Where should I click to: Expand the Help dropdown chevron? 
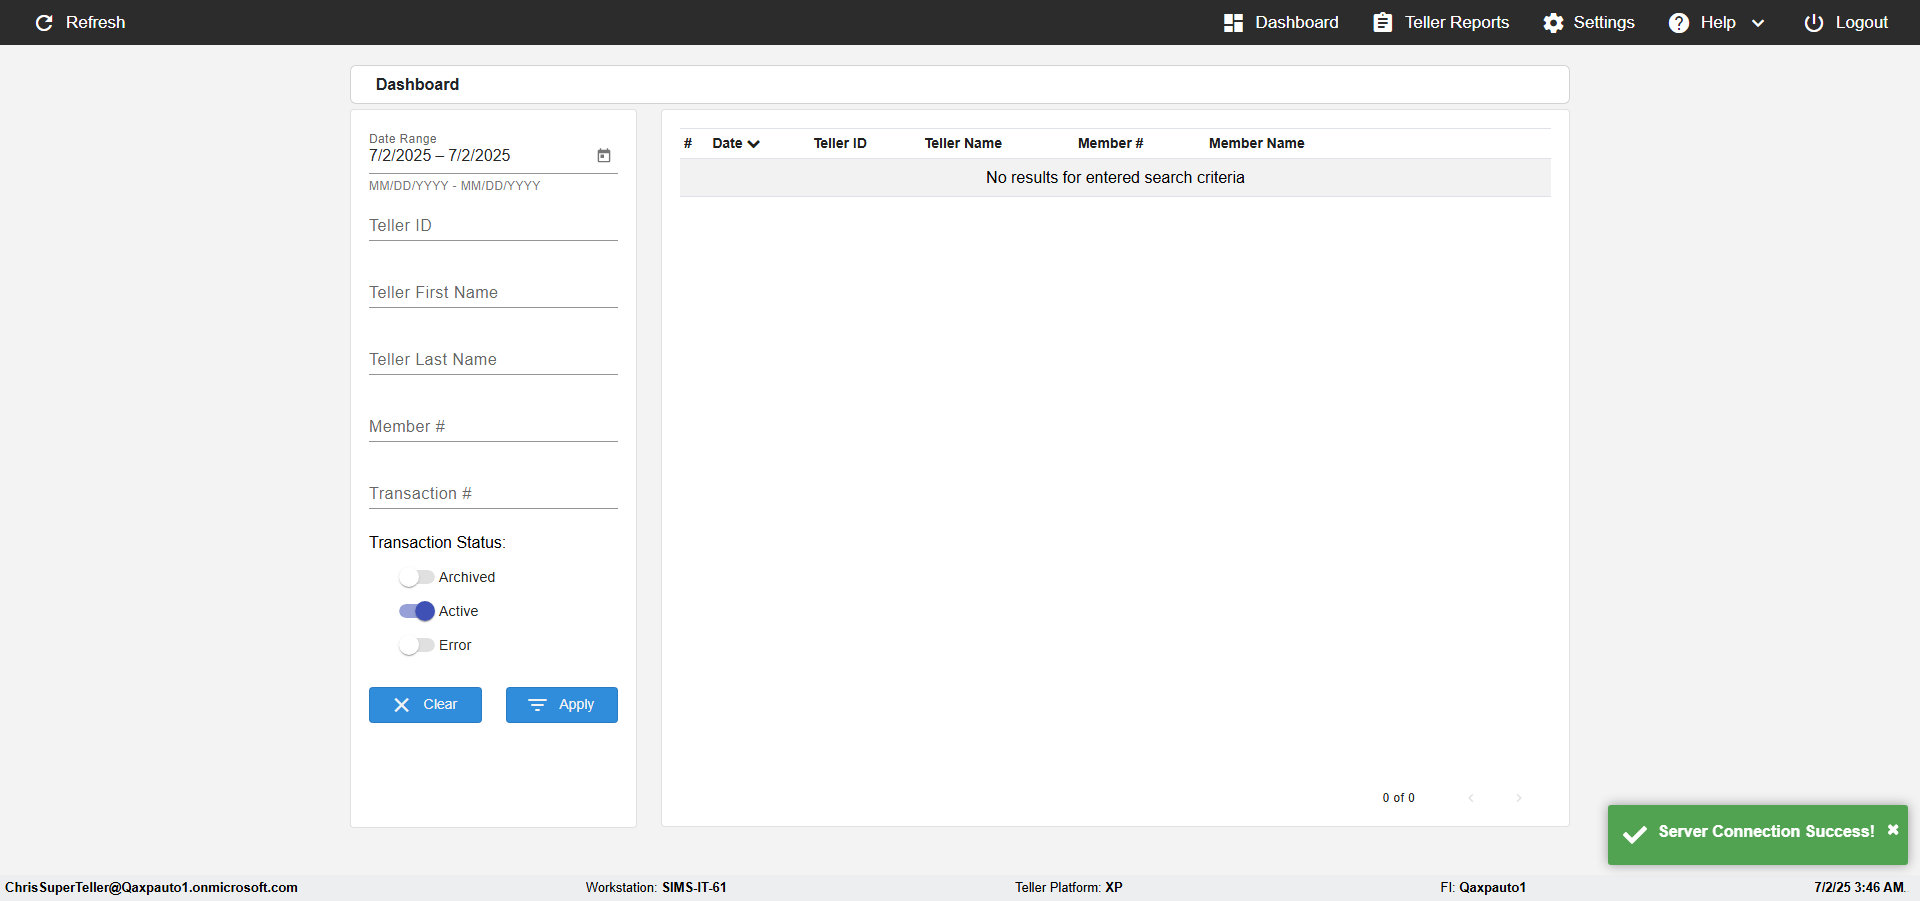[1758, 23]
